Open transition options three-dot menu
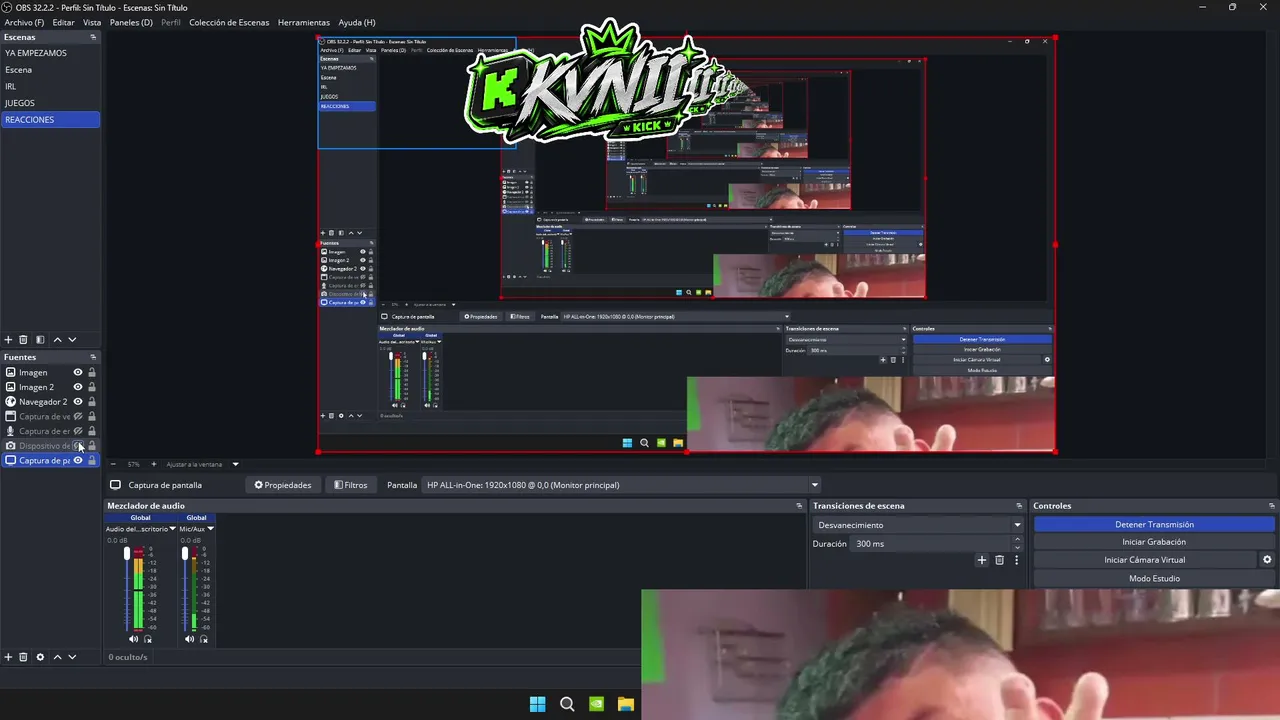The image size is (1280, 720). (1017, 560)
